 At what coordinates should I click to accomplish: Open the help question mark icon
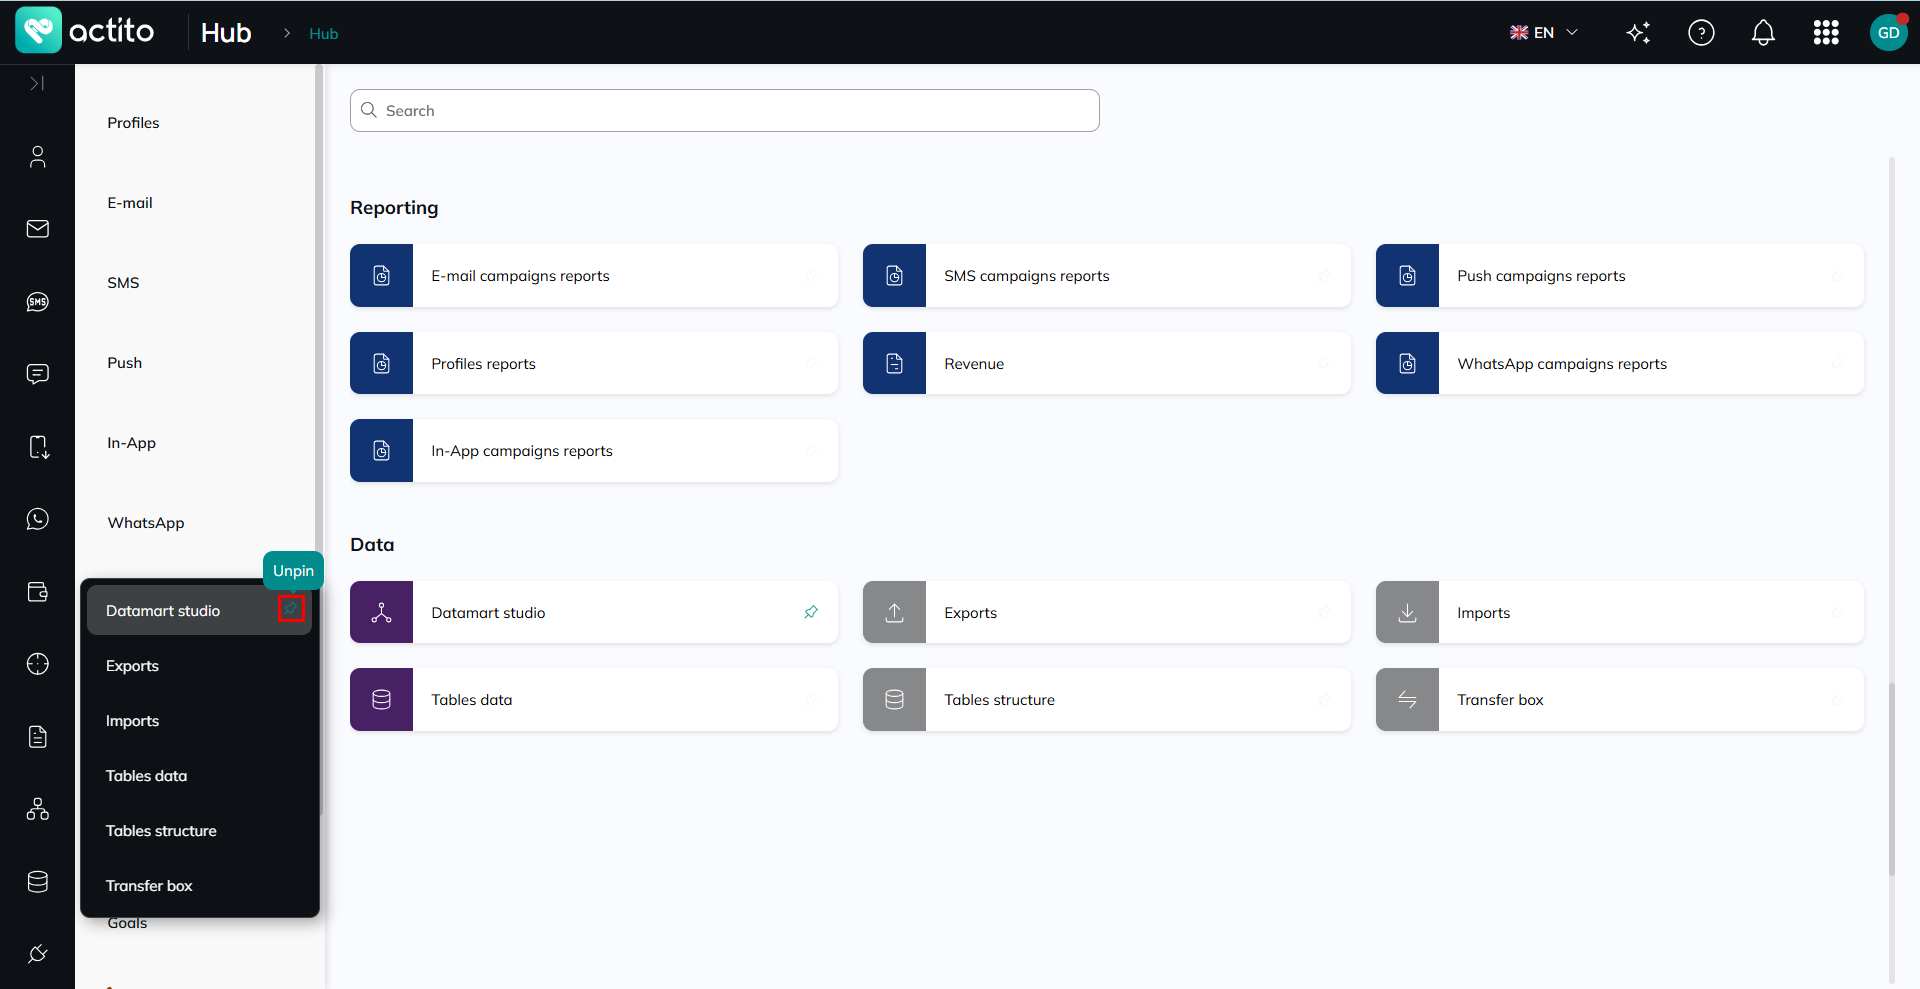point(1701,33)
